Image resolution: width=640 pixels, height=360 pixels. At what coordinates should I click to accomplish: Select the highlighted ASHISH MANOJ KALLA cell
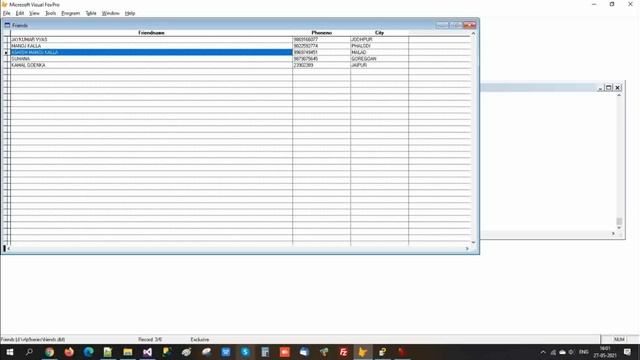151,52
